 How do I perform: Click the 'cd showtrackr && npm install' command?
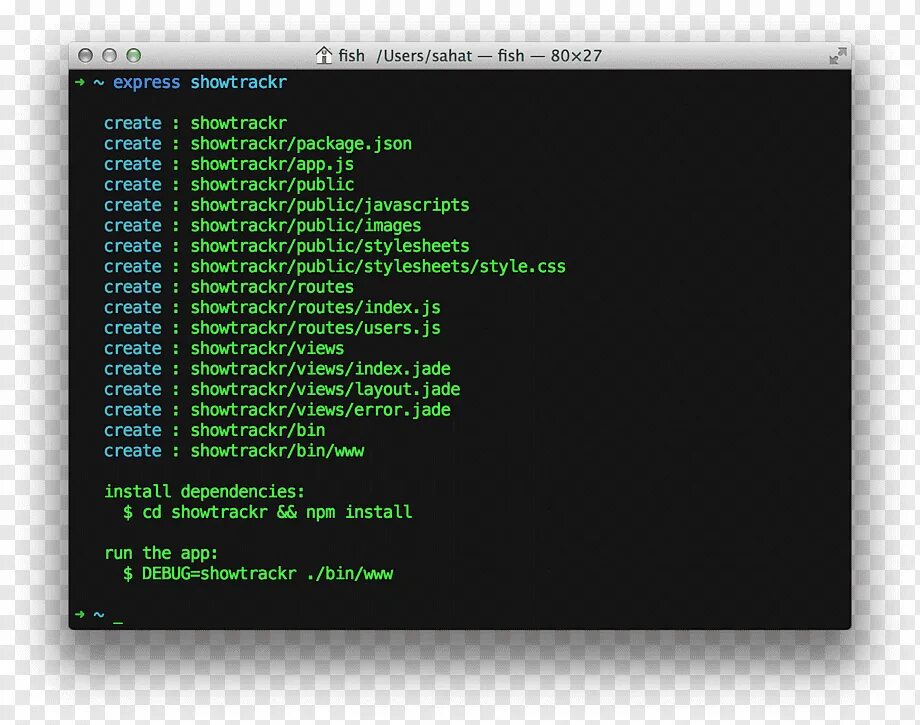(x=277, y=512)
